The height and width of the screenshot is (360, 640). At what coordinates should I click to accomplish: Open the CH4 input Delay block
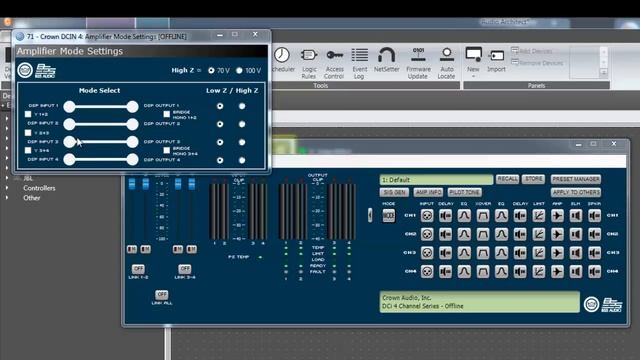click(x=445, y=271)
